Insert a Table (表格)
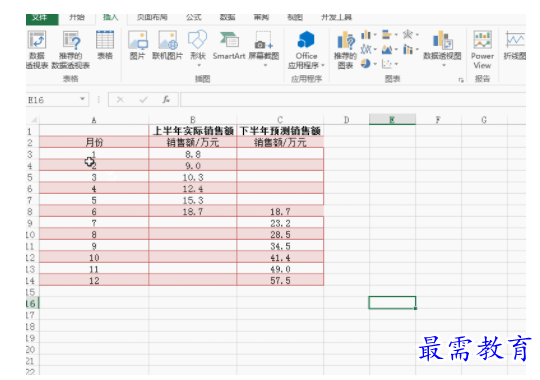This screenshot has height=380, width=540. [x=105, y=45]
